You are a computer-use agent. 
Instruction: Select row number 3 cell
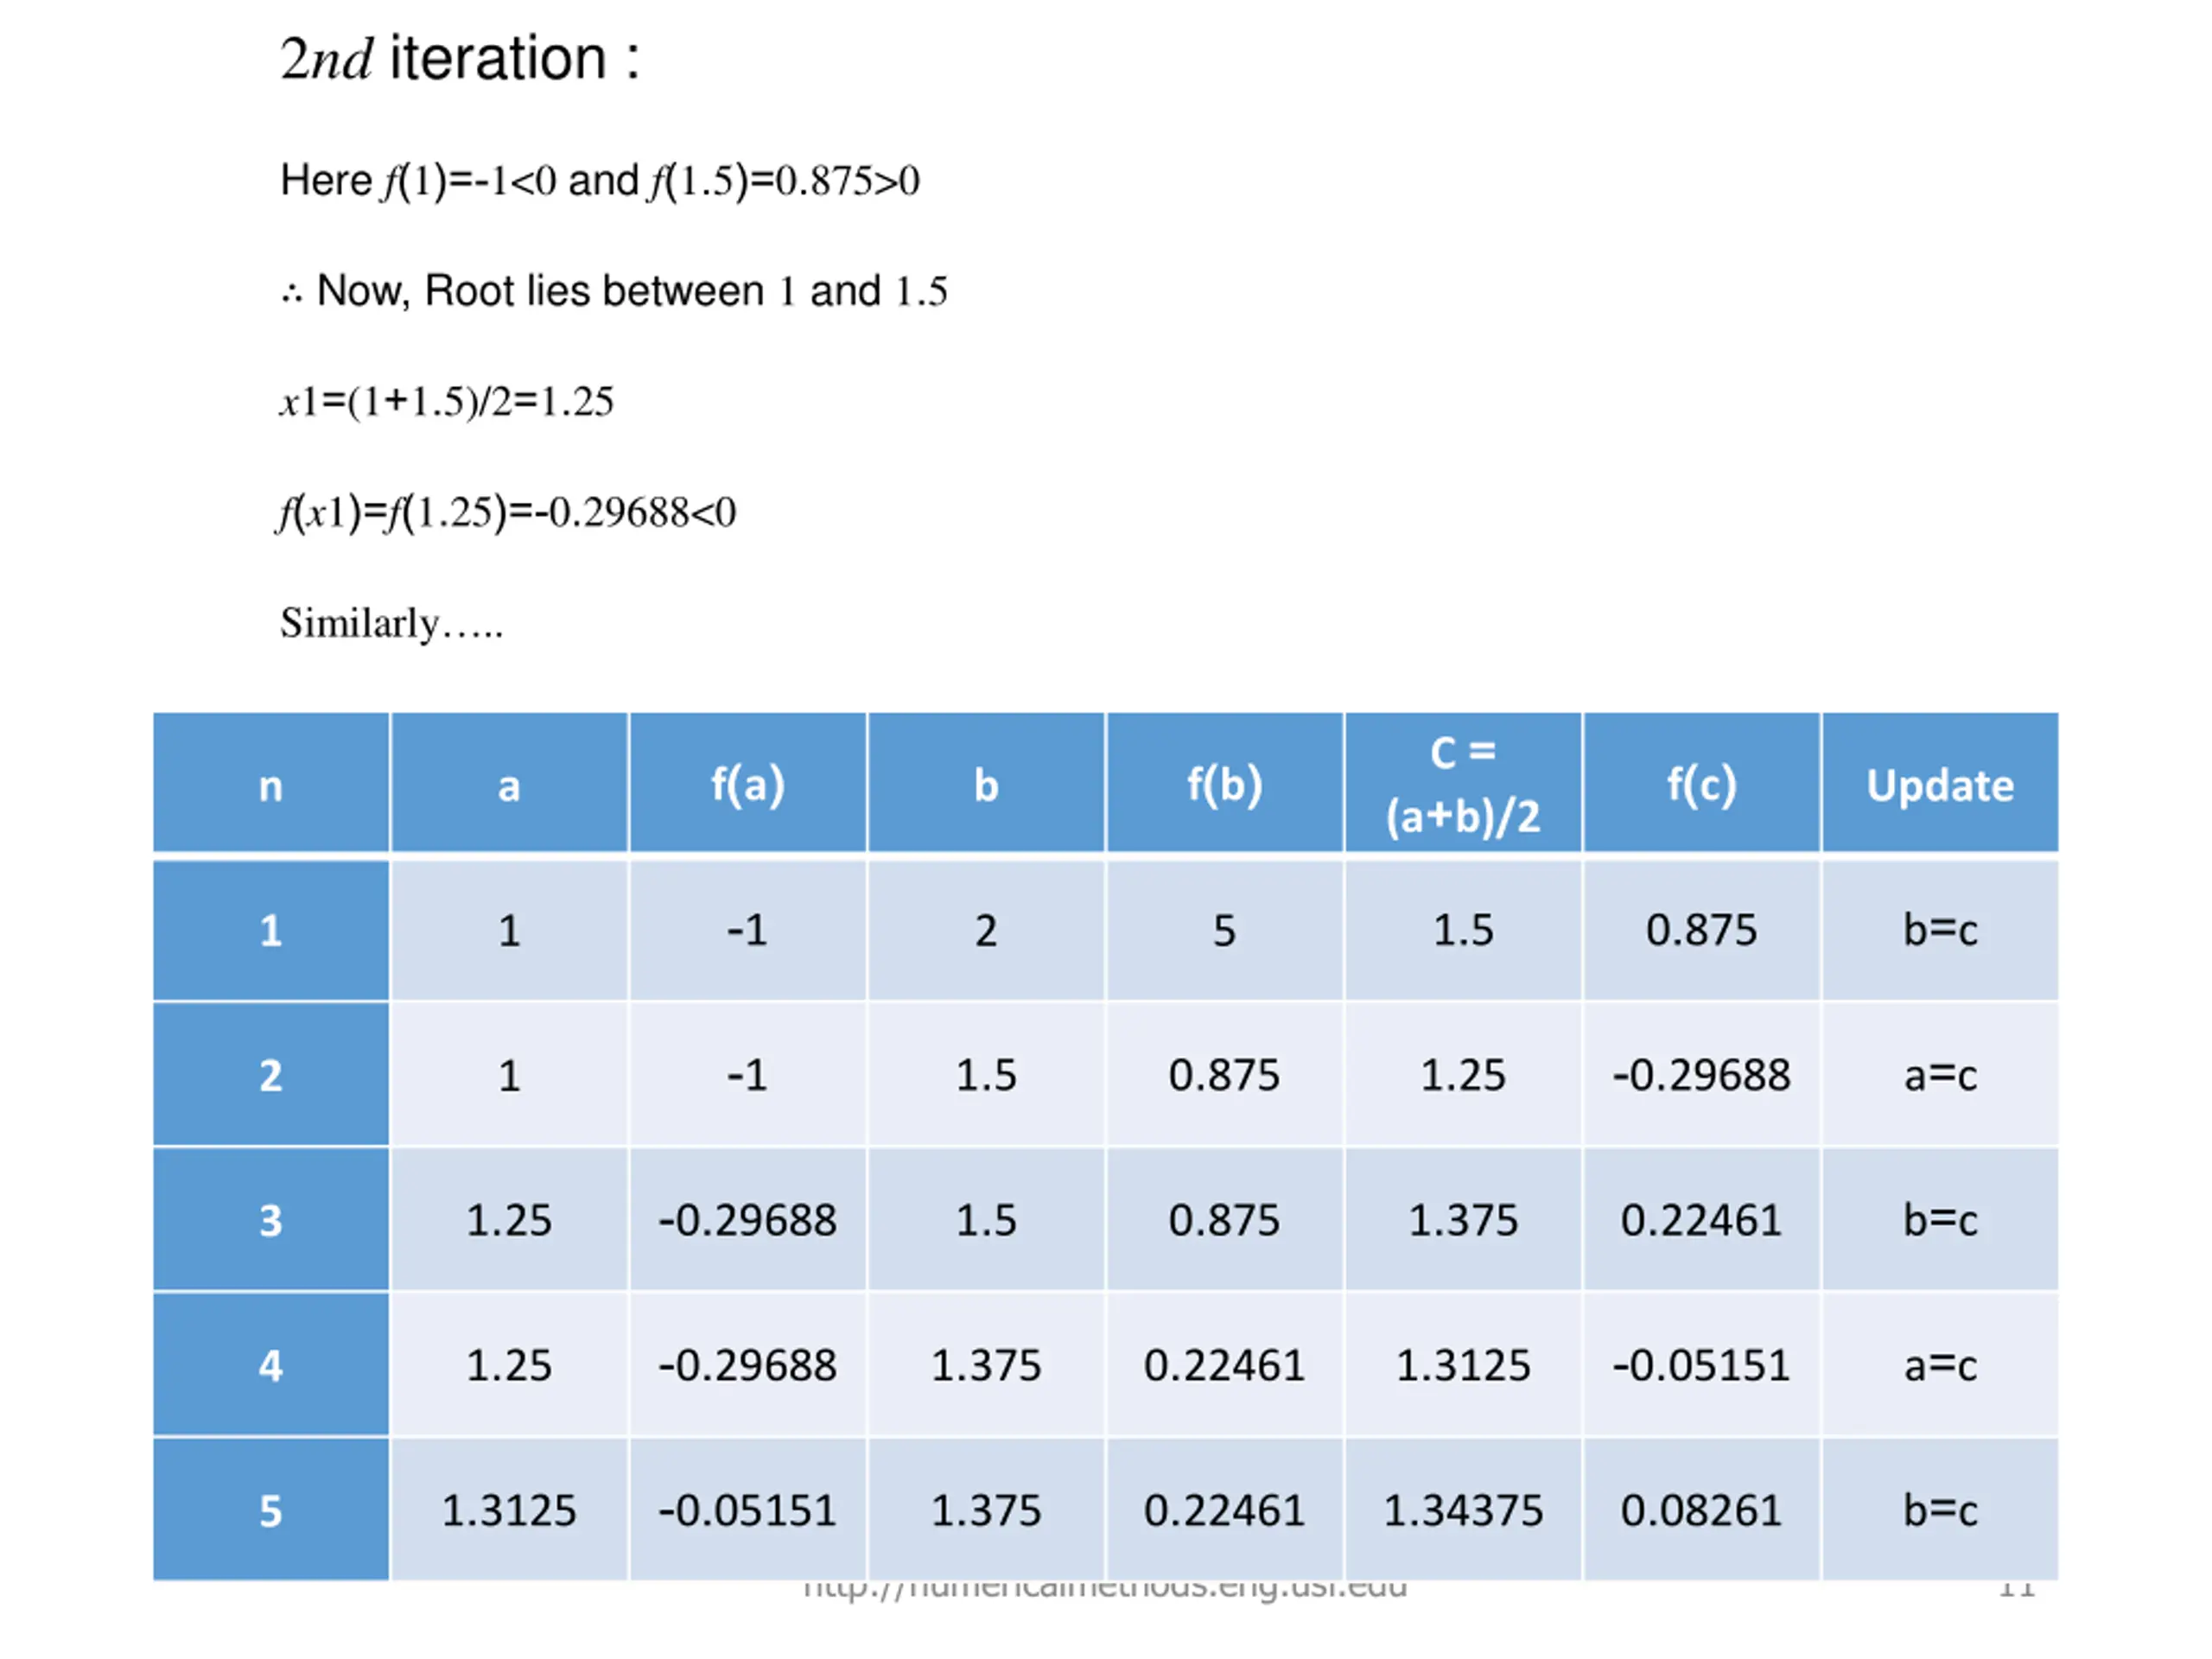click(x=270, y=1220)
